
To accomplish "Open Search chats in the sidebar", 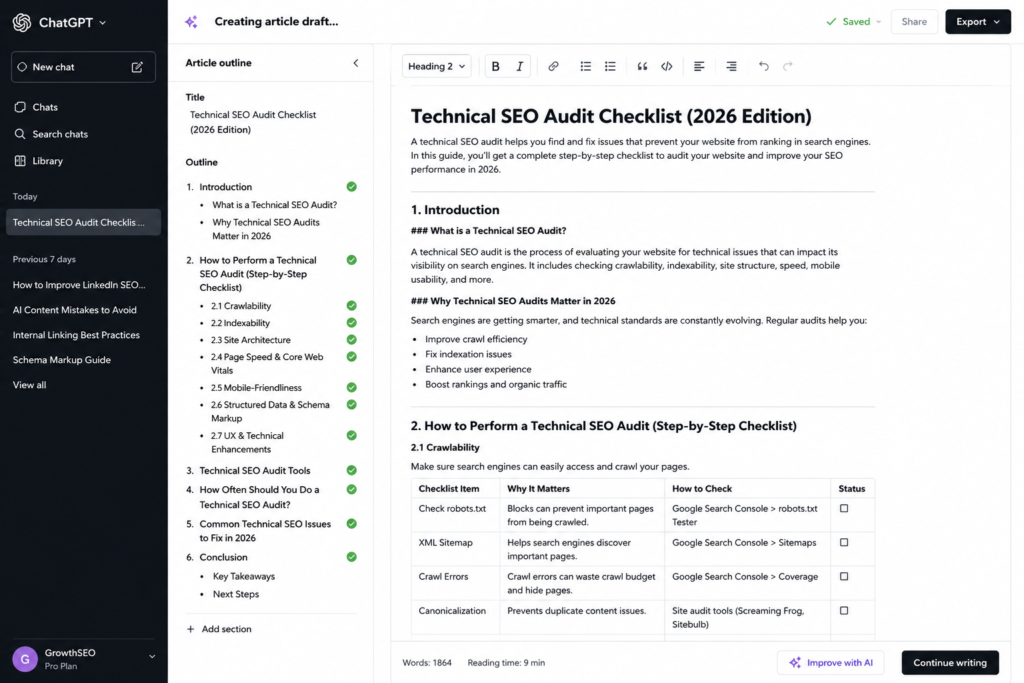I will 60,134.
